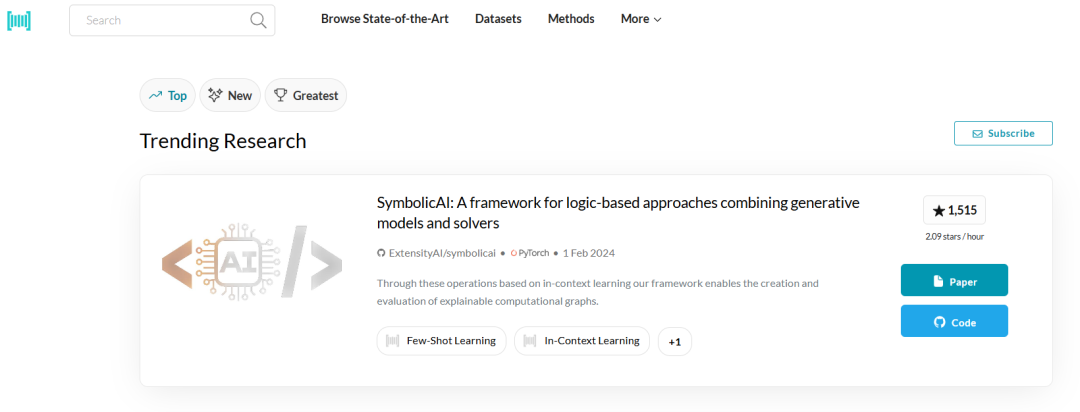The width and height of the screenshot is (1080, 412).
Task: Click the star icon showing 1,515
Action: 938,210
